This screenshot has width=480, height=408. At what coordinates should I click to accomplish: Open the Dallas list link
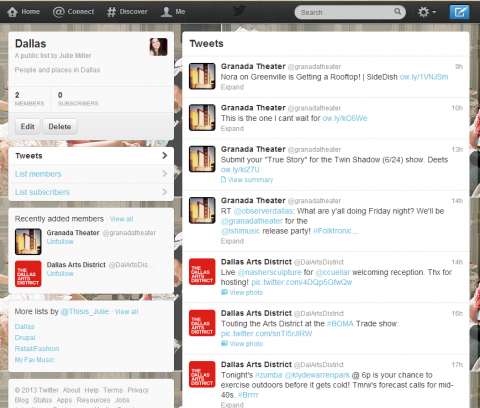coord(25,327)
